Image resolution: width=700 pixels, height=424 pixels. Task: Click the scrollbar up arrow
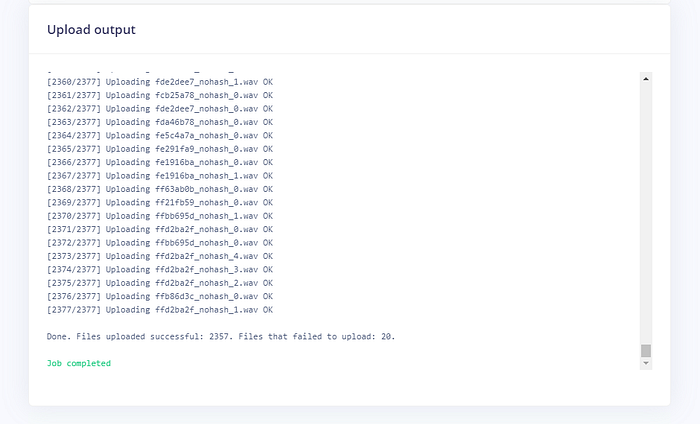646,79
